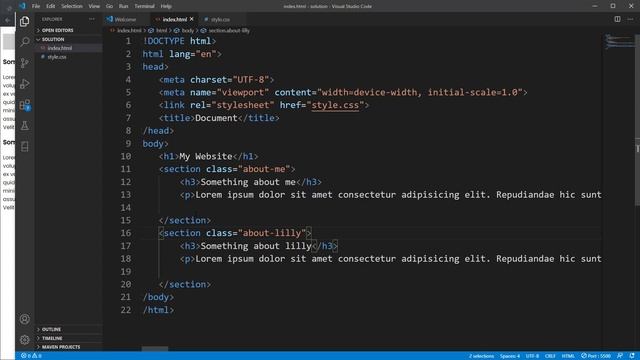Switch to the index.html tab

tap(174, 19)
